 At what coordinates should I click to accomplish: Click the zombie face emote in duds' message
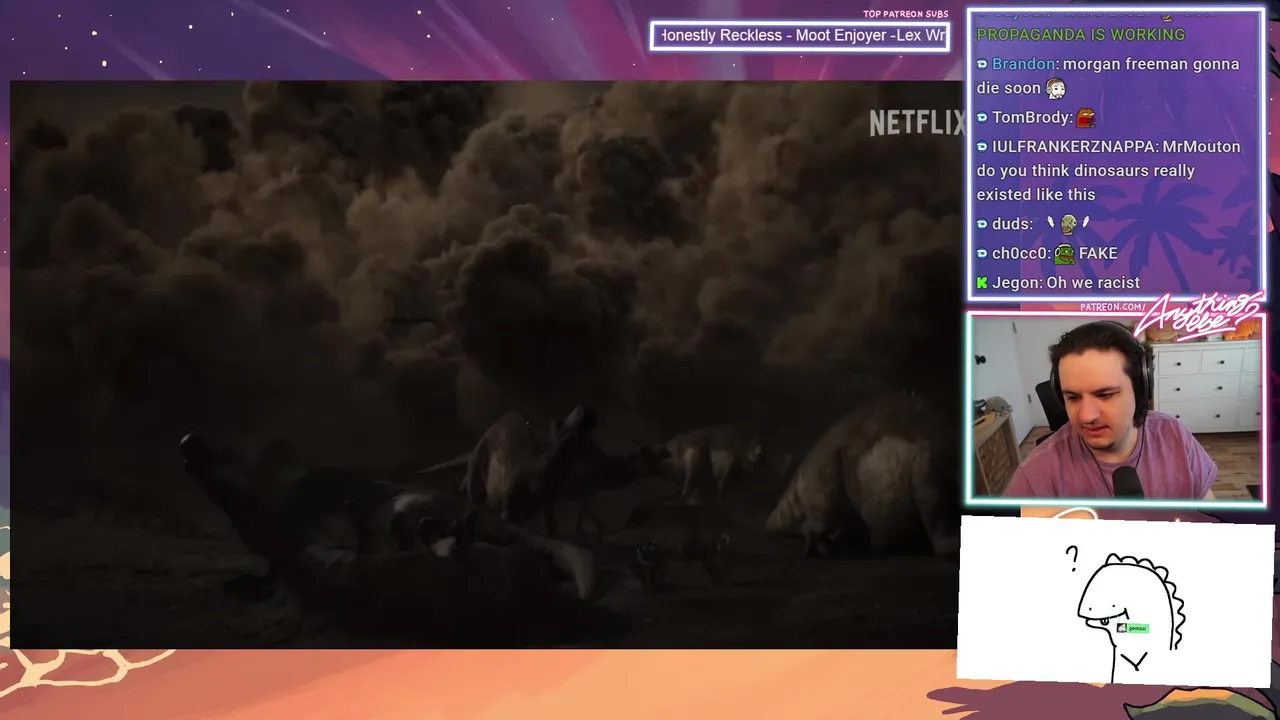(x=1068, y=224)
